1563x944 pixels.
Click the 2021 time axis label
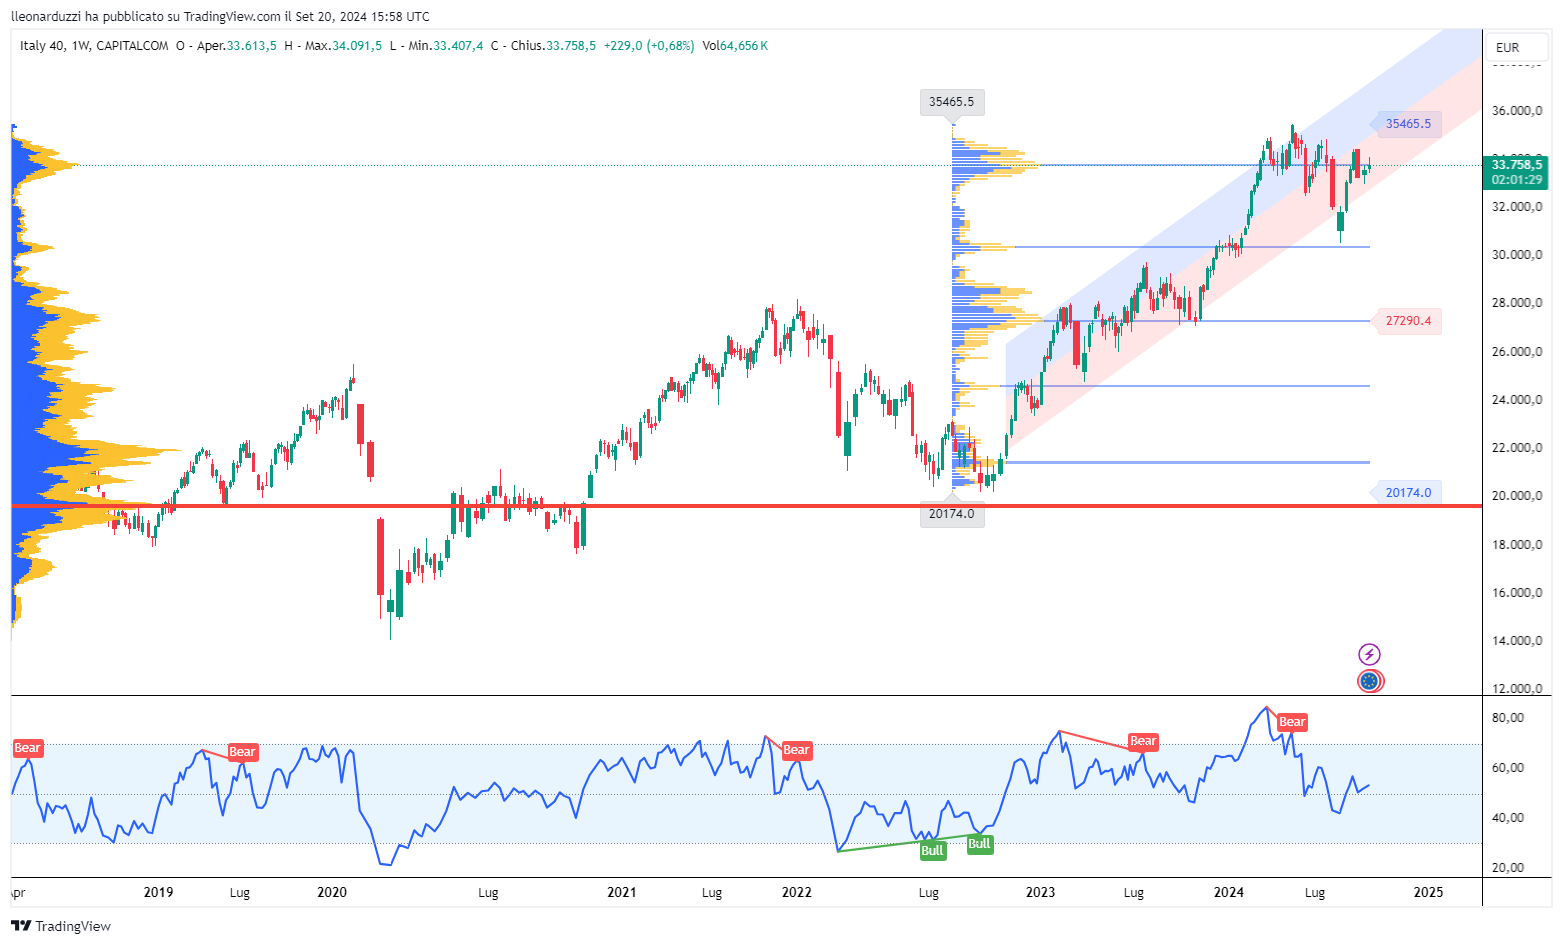622,892
